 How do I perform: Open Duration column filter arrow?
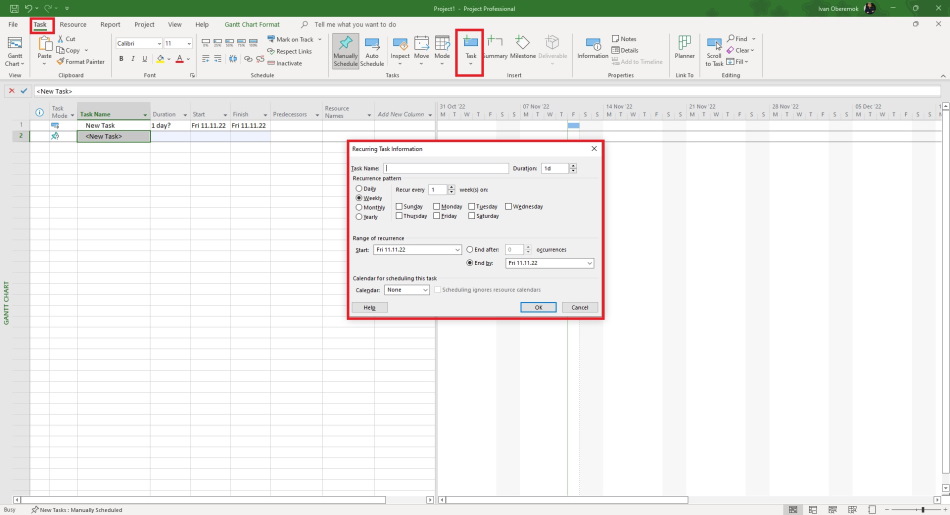(x=185, y=115)
